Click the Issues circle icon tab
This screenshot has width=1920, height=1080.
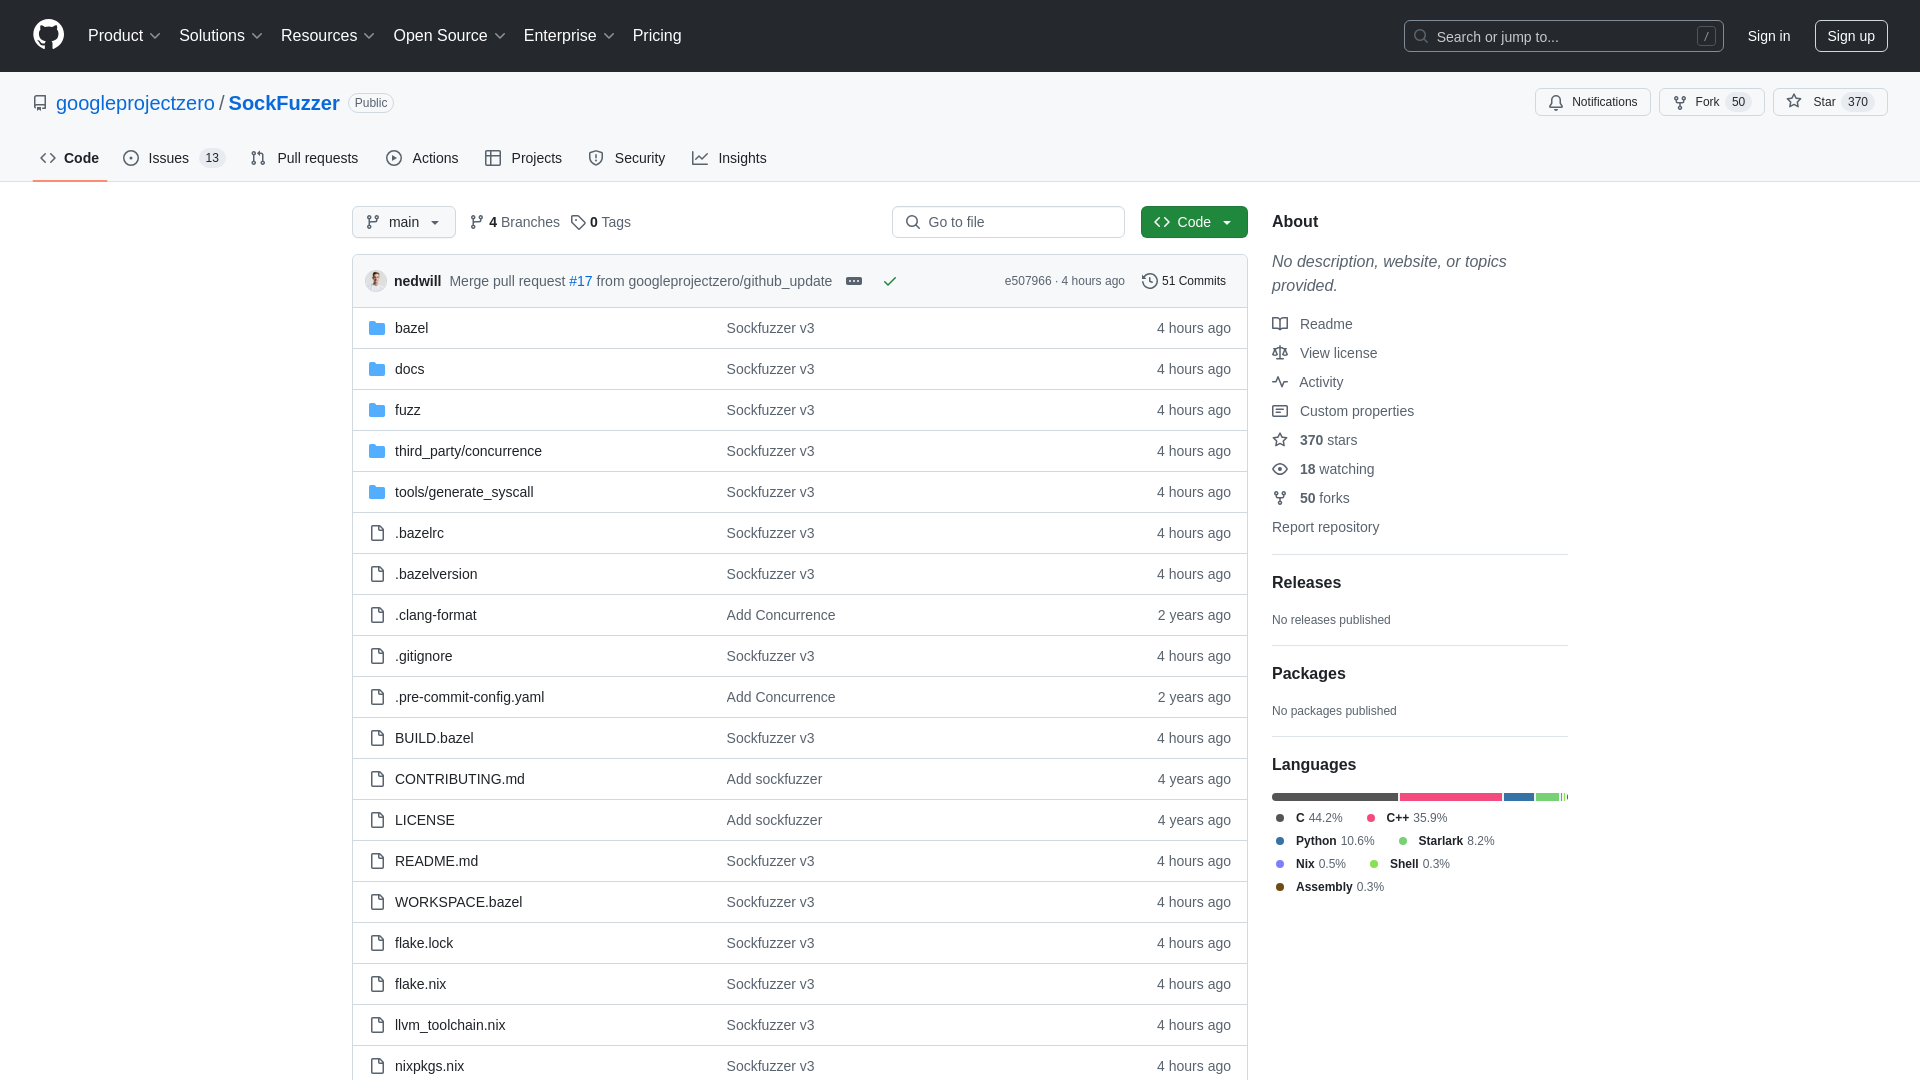(x=131, y=158)
